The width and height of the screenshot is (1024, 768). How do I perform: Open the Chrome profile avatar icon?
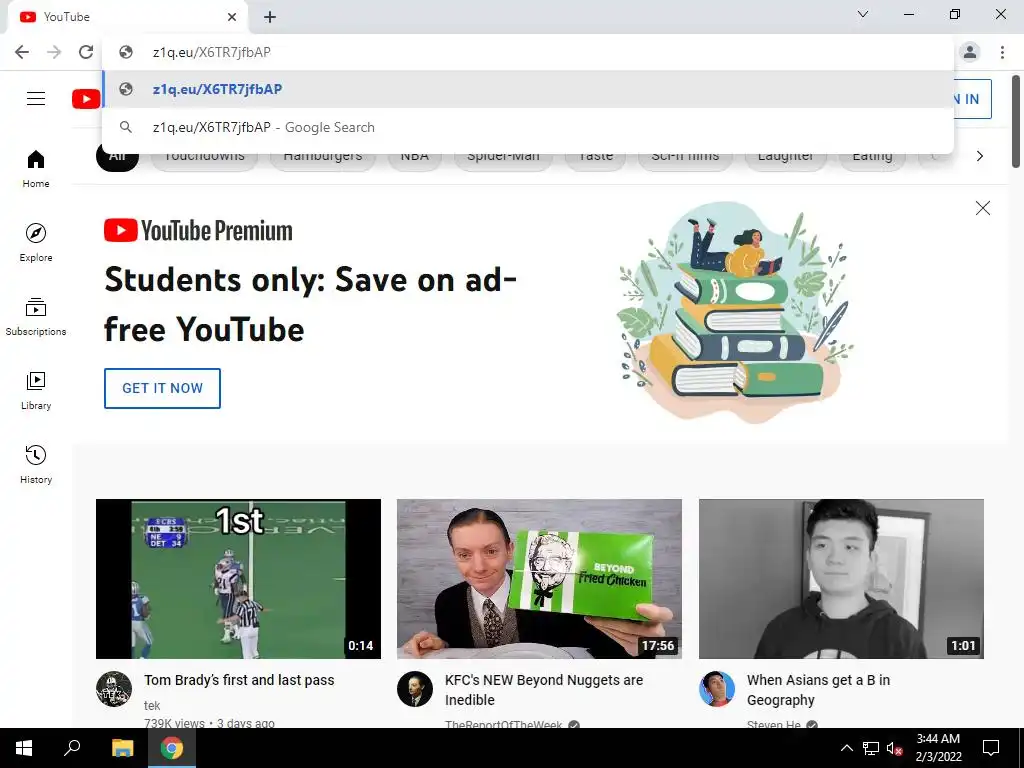(x=970, y=52)
